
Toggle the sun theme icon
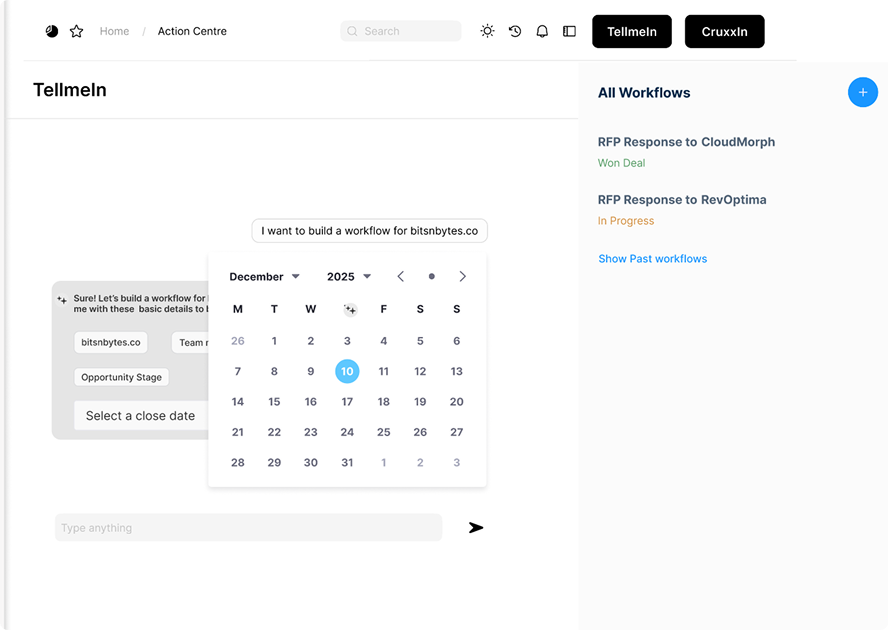coord(487,31)
